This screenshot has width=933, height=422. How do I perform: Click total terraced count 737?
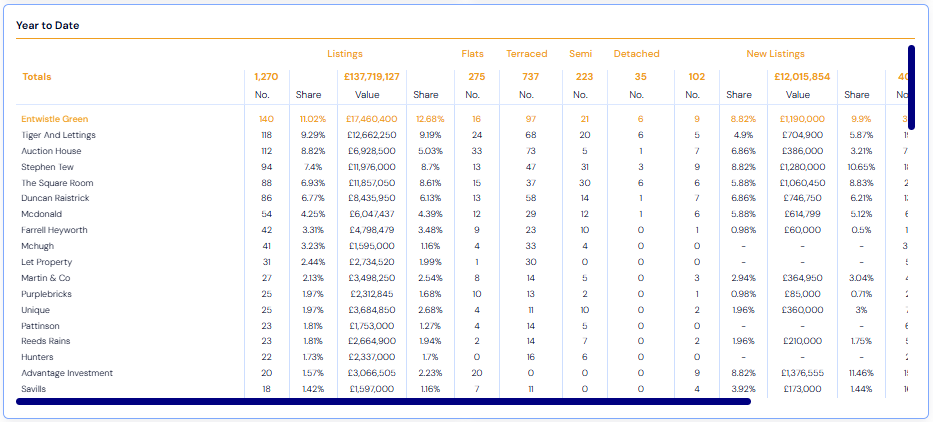pos(531,77)
